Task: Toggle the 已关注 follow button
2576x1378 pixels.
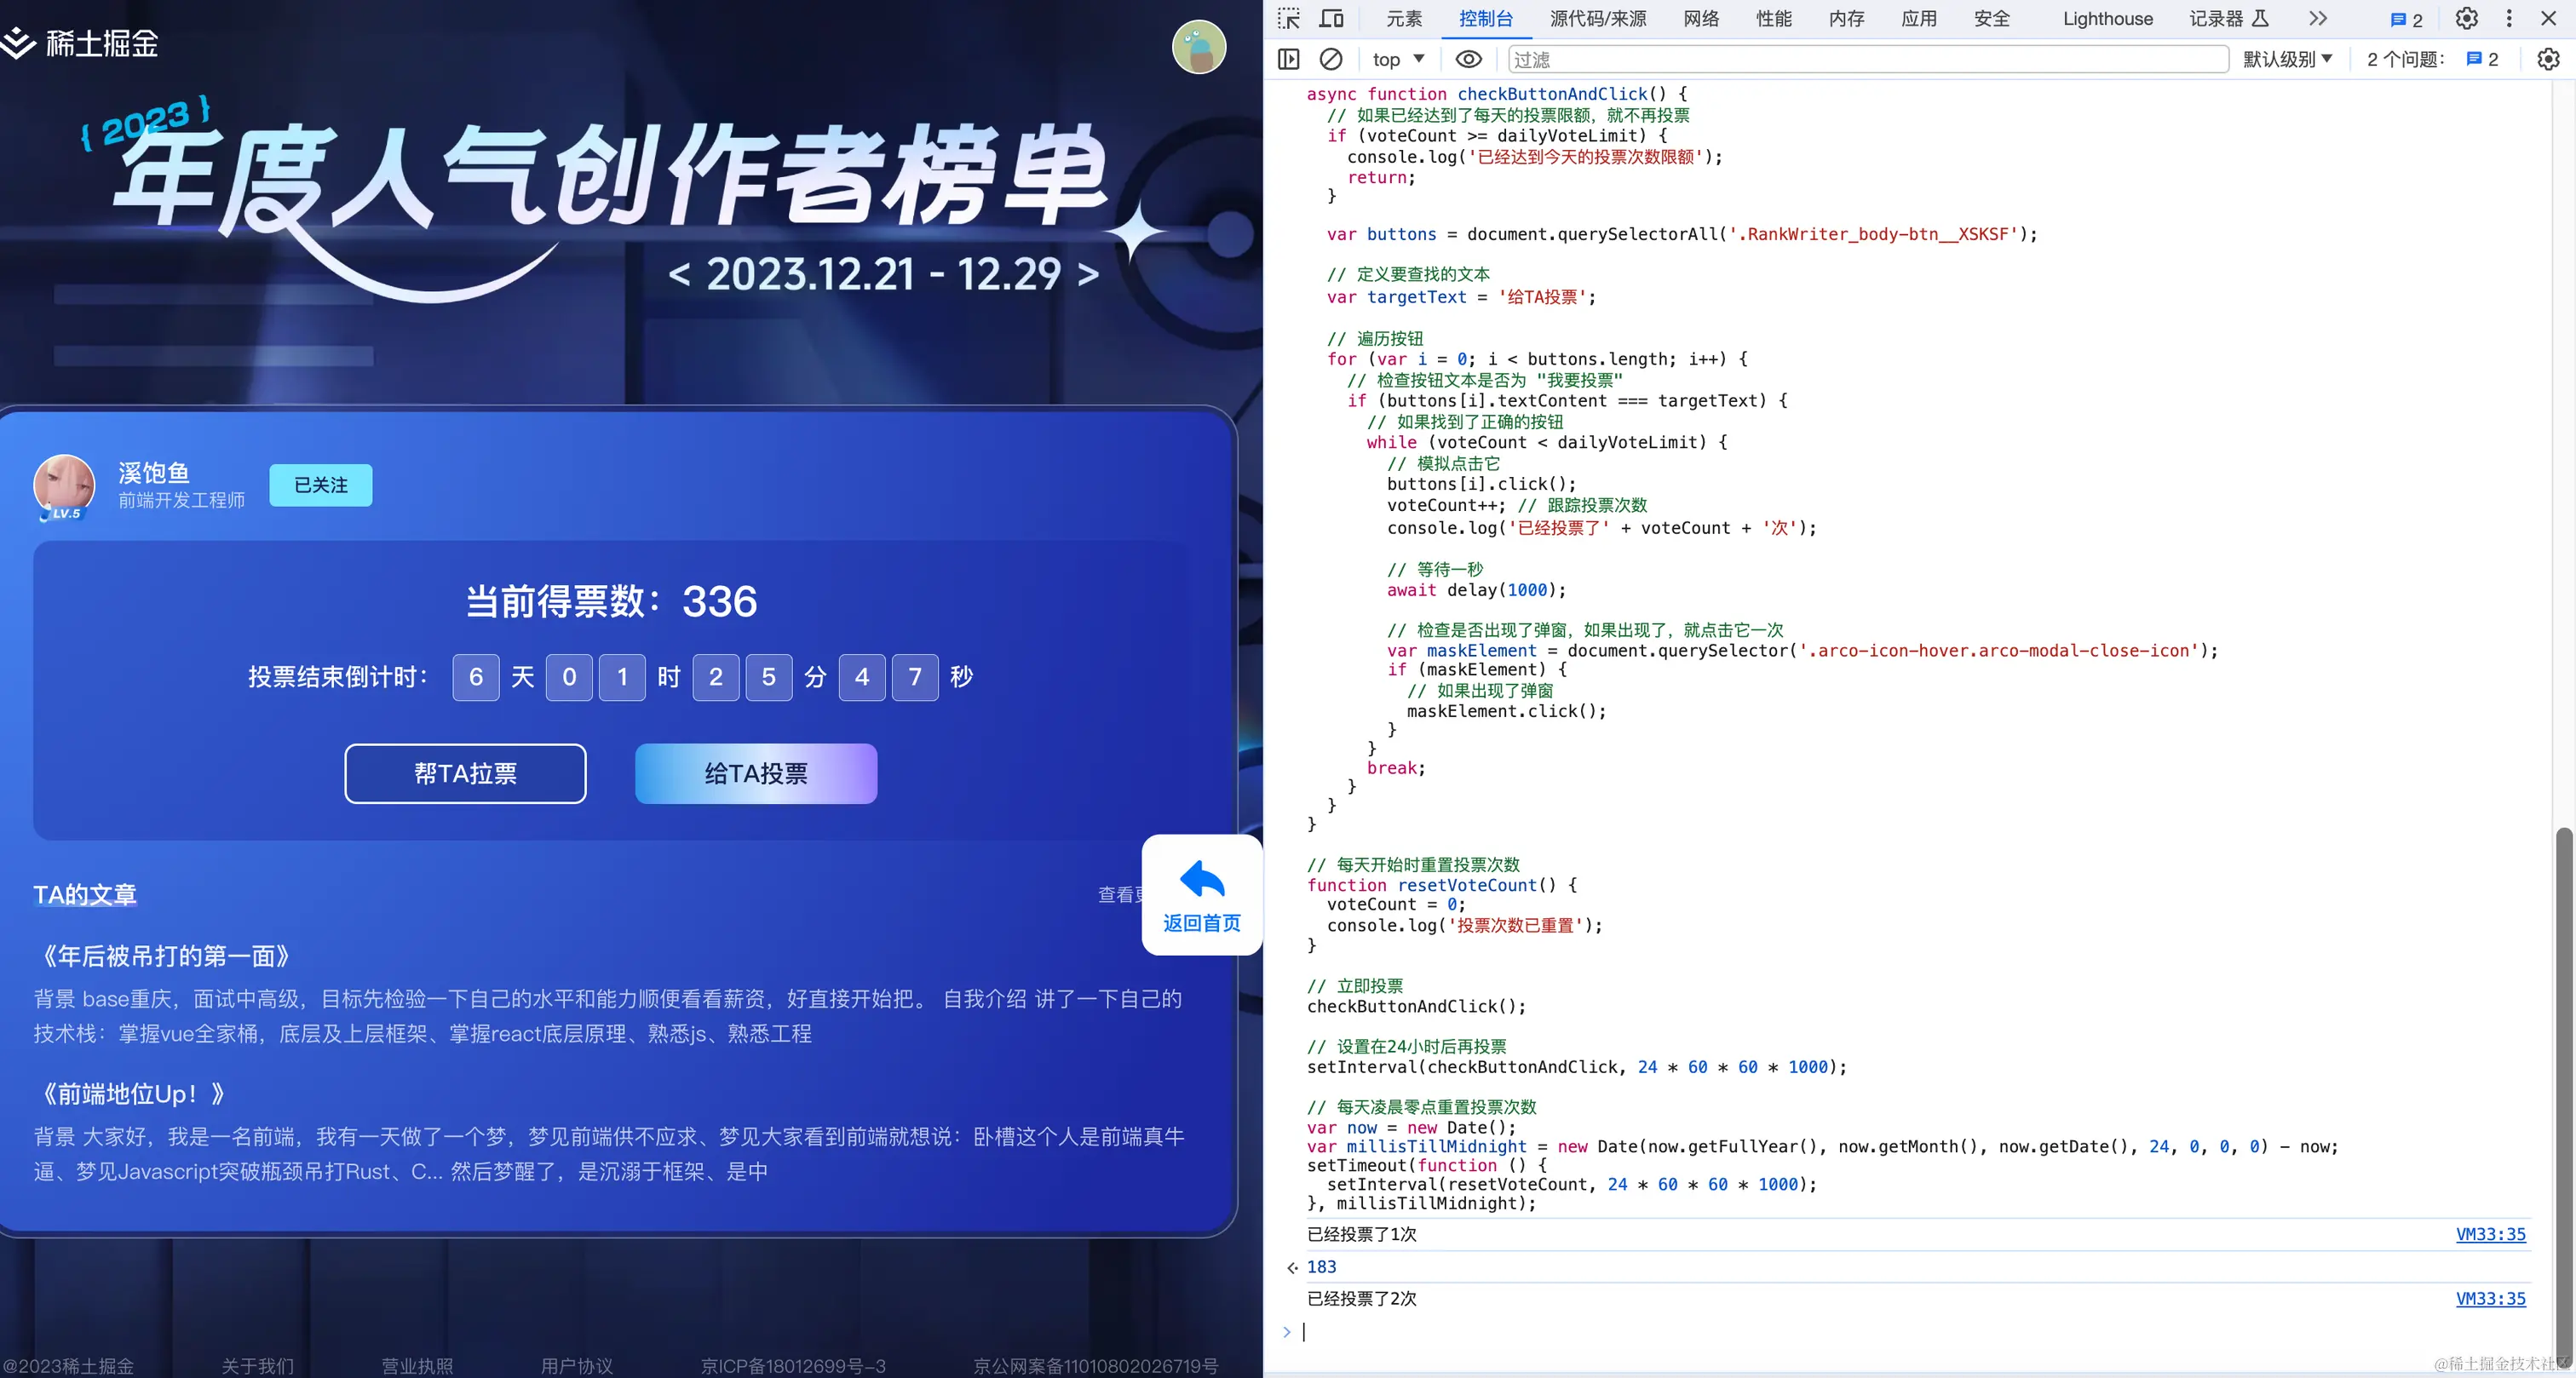Action: (320, 485)
